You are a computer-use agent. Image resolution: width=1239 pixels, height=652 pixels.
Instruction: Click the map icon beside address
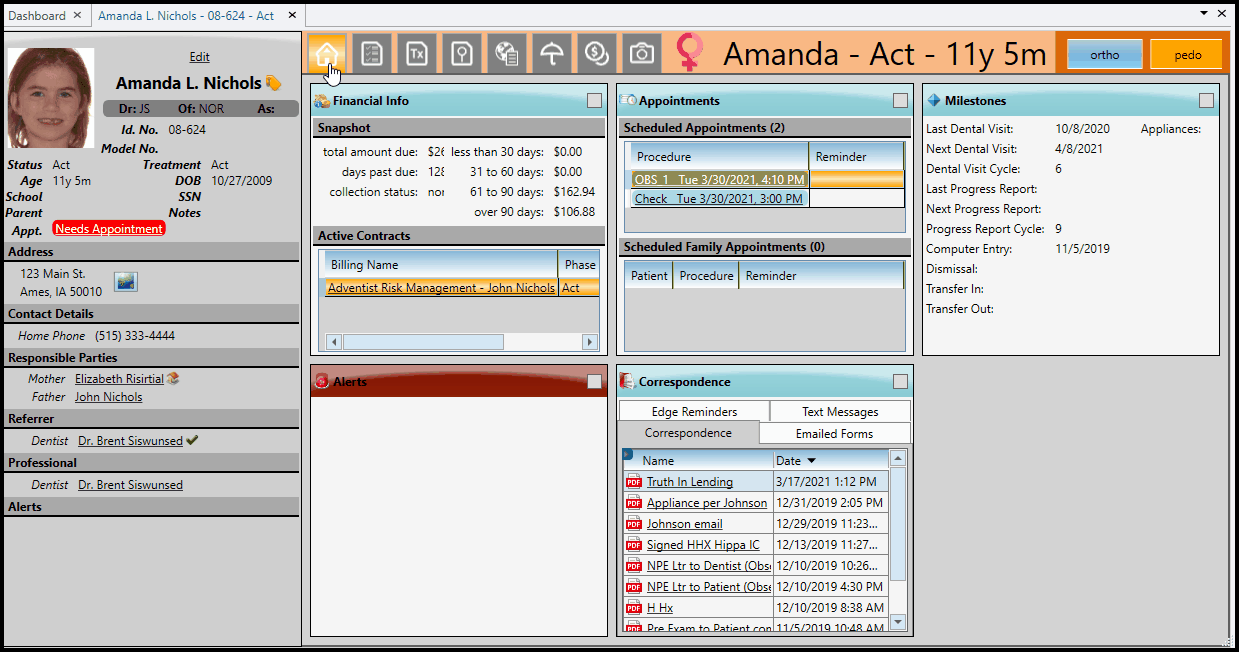click(126, 283)
